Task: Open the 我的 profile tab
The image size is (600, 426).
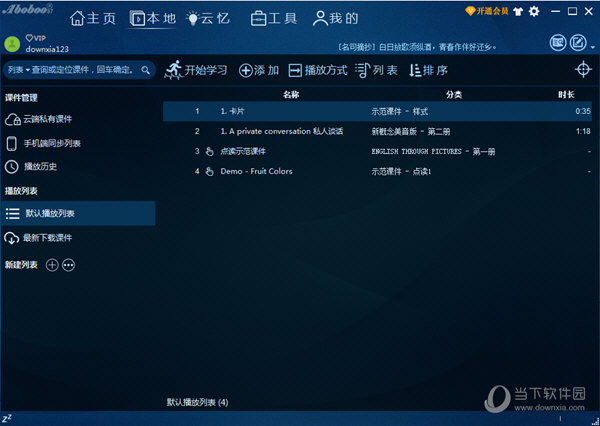Action: (335, 18)
